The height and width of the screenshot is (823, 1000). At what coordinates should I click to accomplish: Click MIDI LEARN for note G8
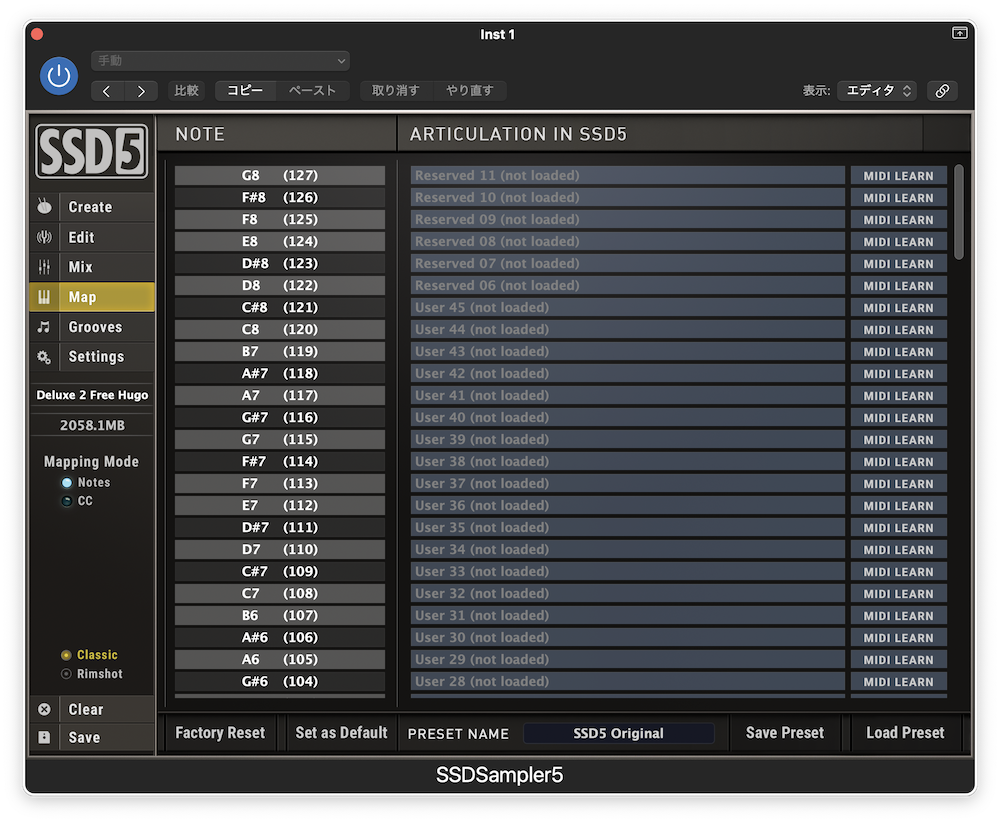(898, 176)
